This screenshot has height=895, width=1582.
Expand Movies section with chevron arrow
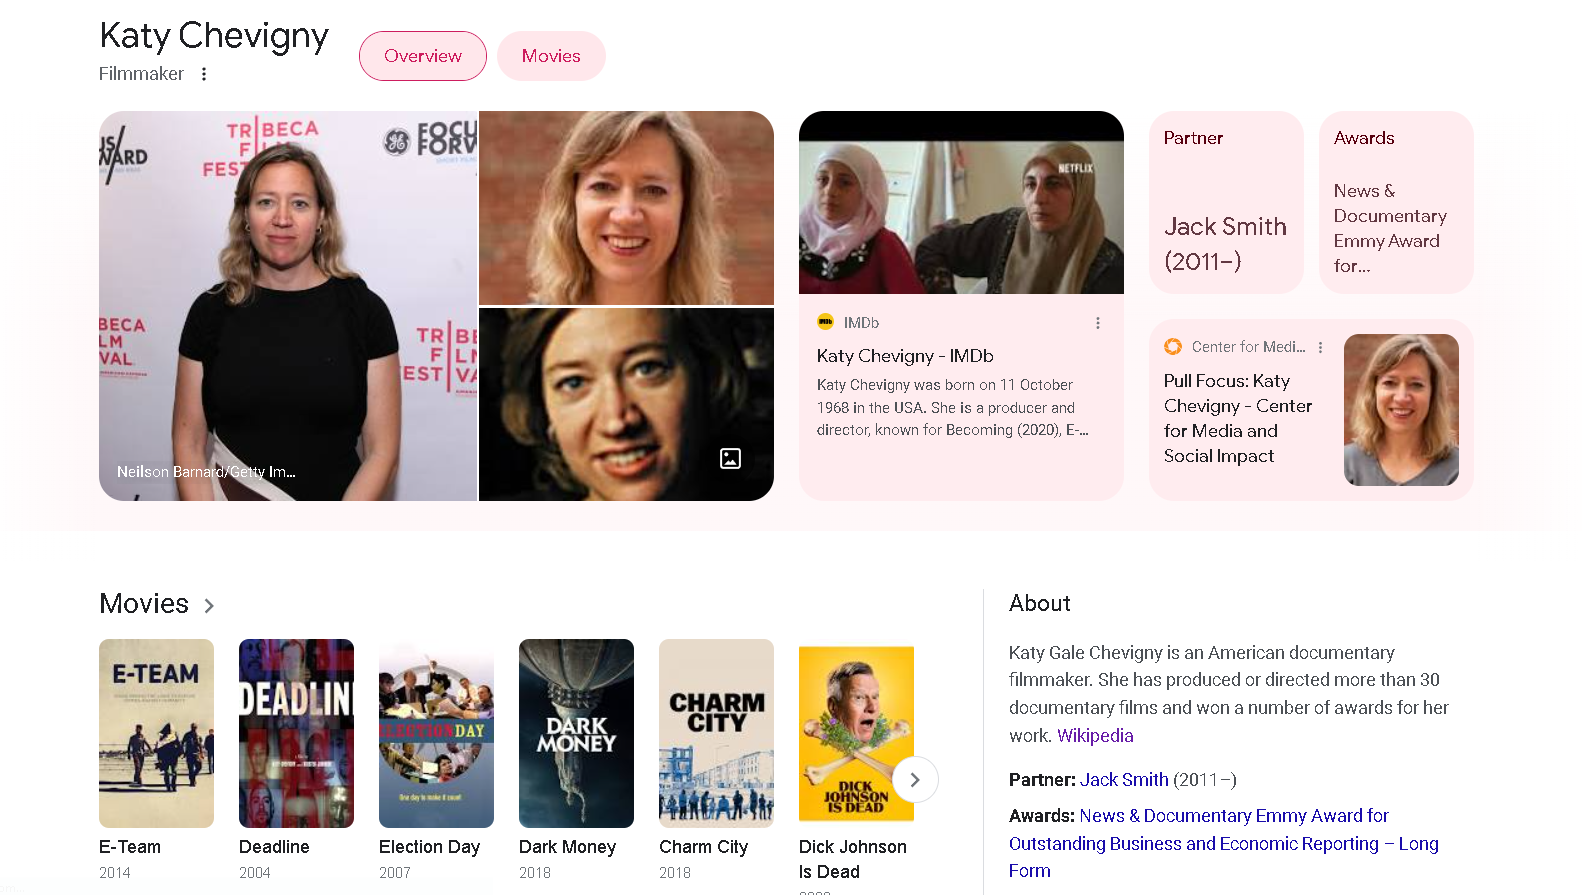coord(209,606)
